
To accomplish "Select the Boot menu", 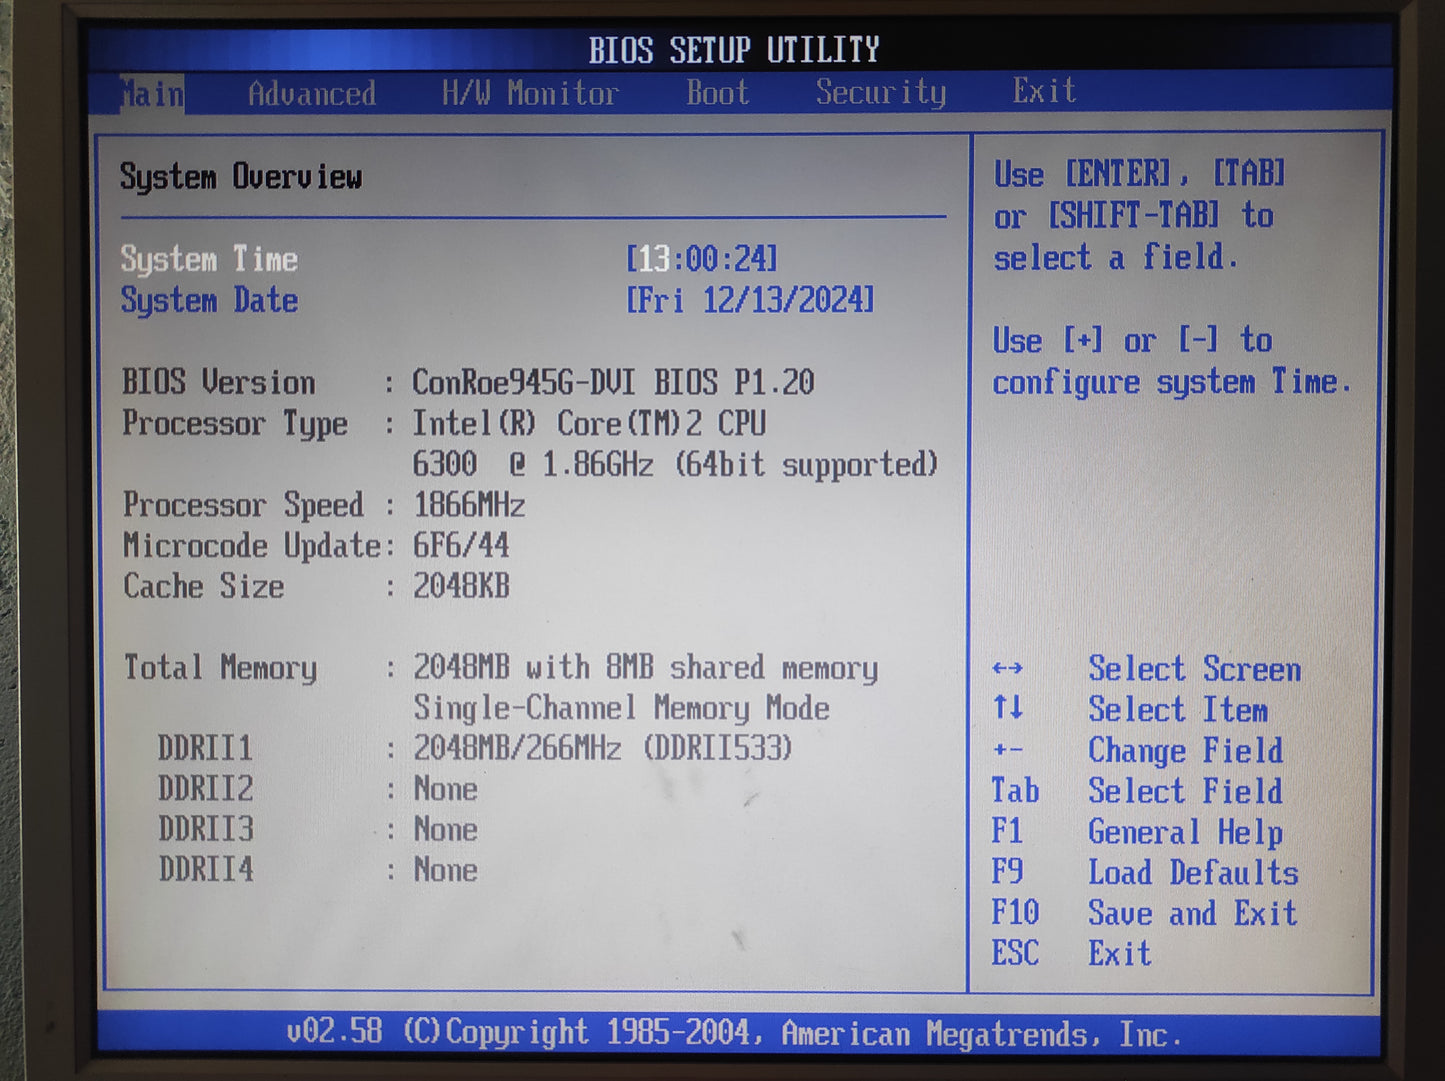I will (716, 92).
